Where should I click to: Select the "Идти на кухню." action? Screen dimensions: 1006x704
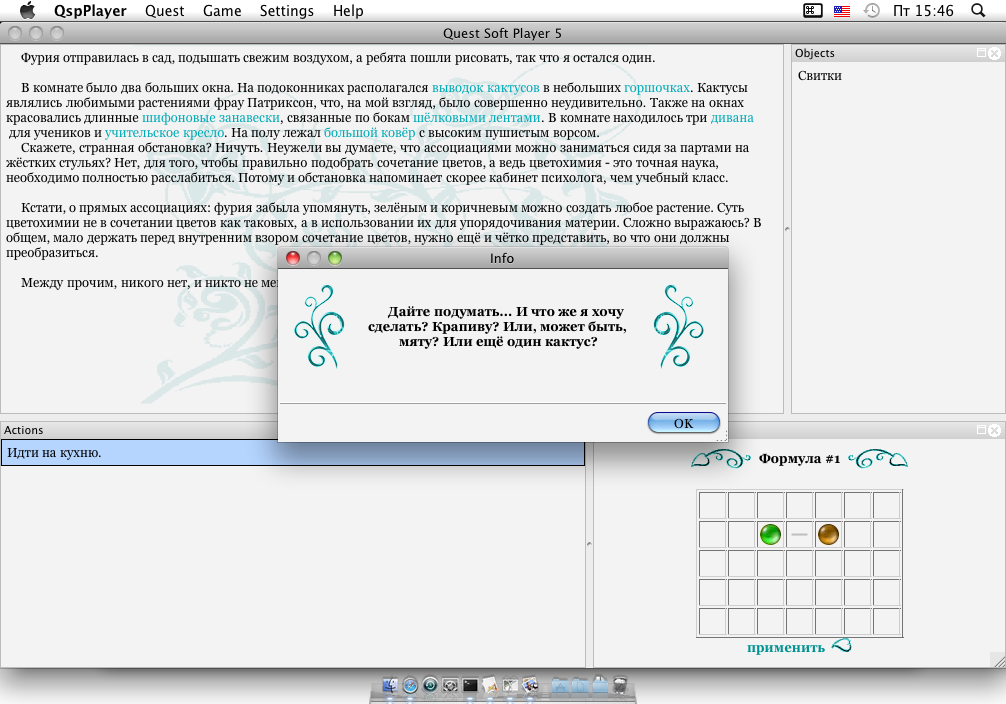292,453
